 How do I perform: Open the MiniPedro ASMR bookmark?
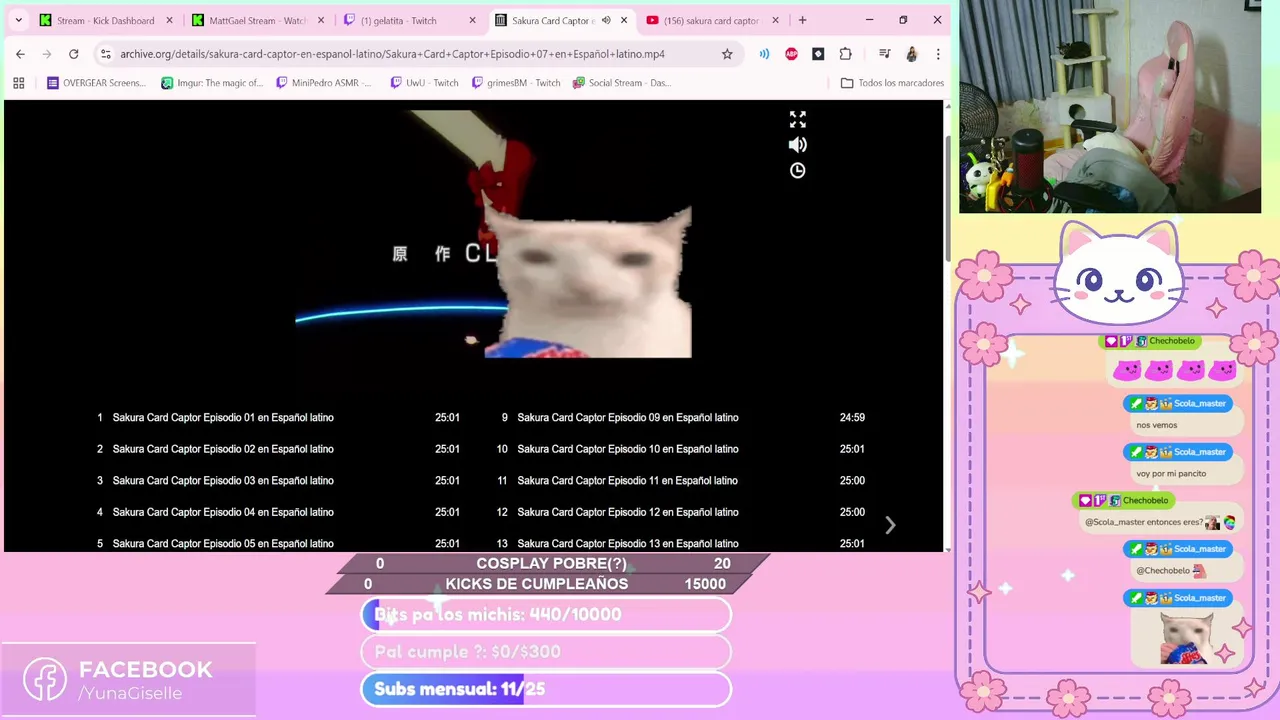[323, 83]
